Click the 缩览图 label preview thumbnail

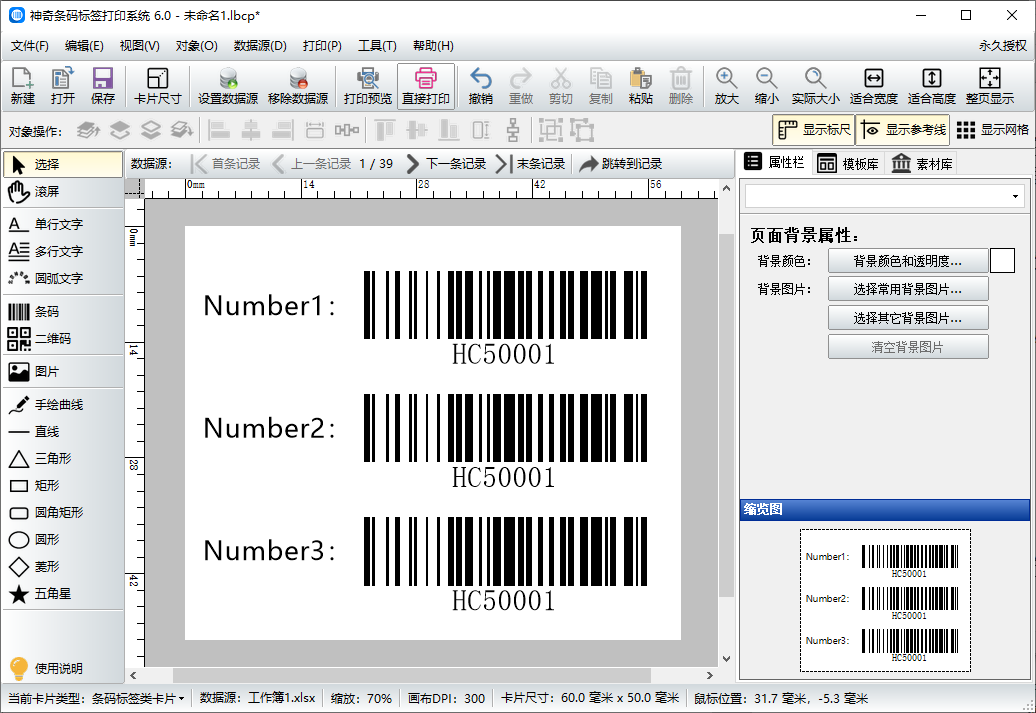click(885, 600)
